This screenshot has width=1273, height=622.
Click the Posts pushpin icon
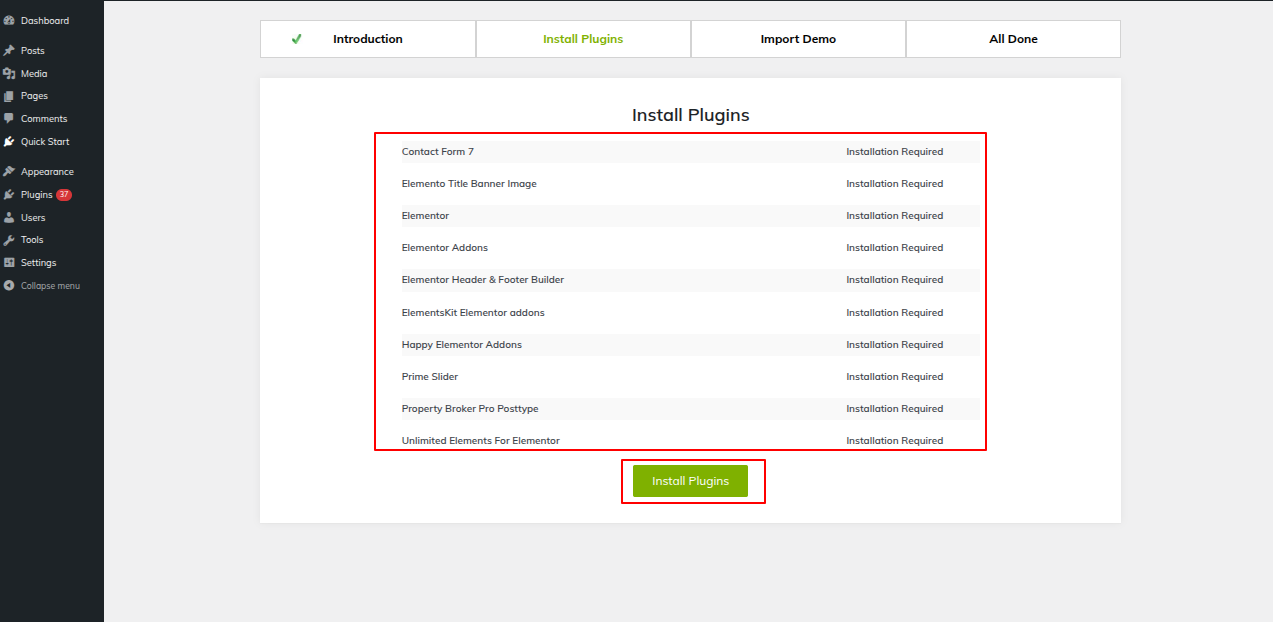coord(9,51)
